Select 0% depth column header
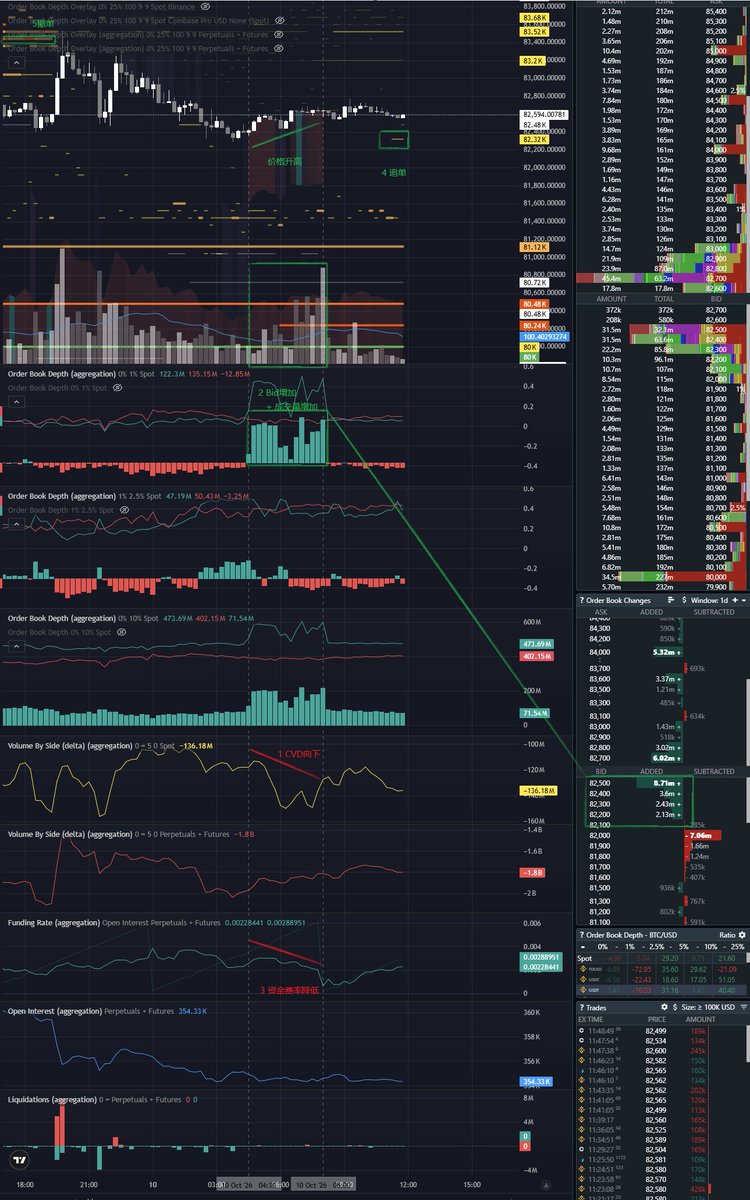The image size is (750, 1200). pos(603,946)
